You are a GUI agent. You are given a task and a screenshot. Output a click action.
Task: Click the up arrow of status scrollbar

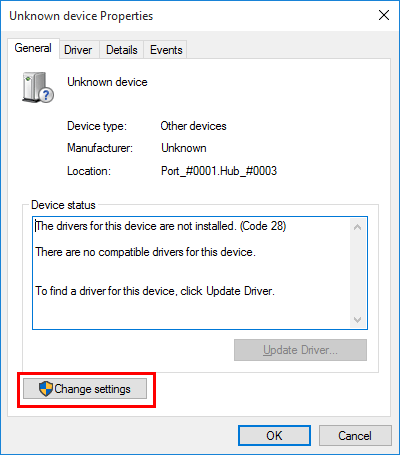(x=358, y=227)
